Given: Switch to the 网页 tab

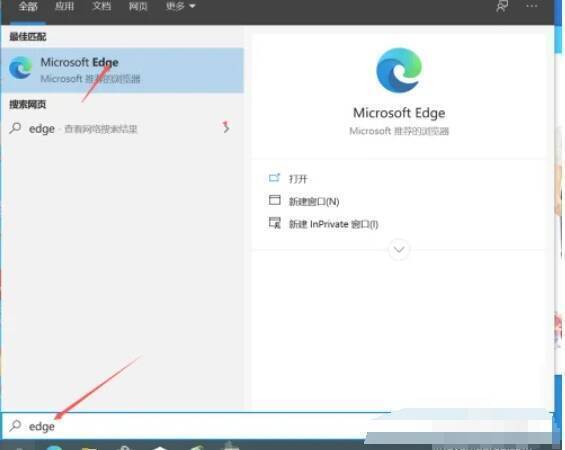Looking at the screenshot, I should point(138,6).
